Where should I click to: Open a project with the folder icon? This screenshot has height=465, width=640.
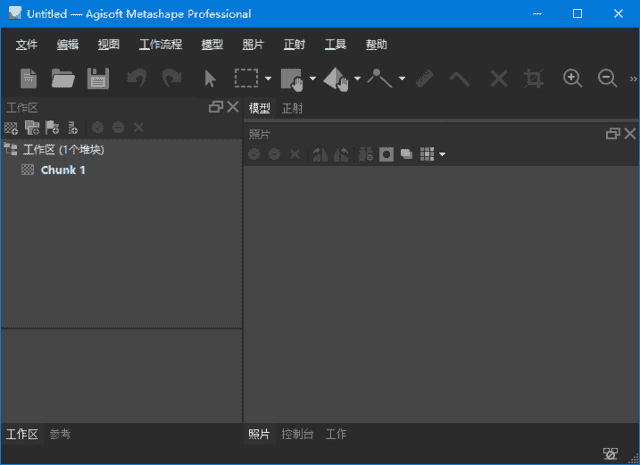(x=63, y=78)
